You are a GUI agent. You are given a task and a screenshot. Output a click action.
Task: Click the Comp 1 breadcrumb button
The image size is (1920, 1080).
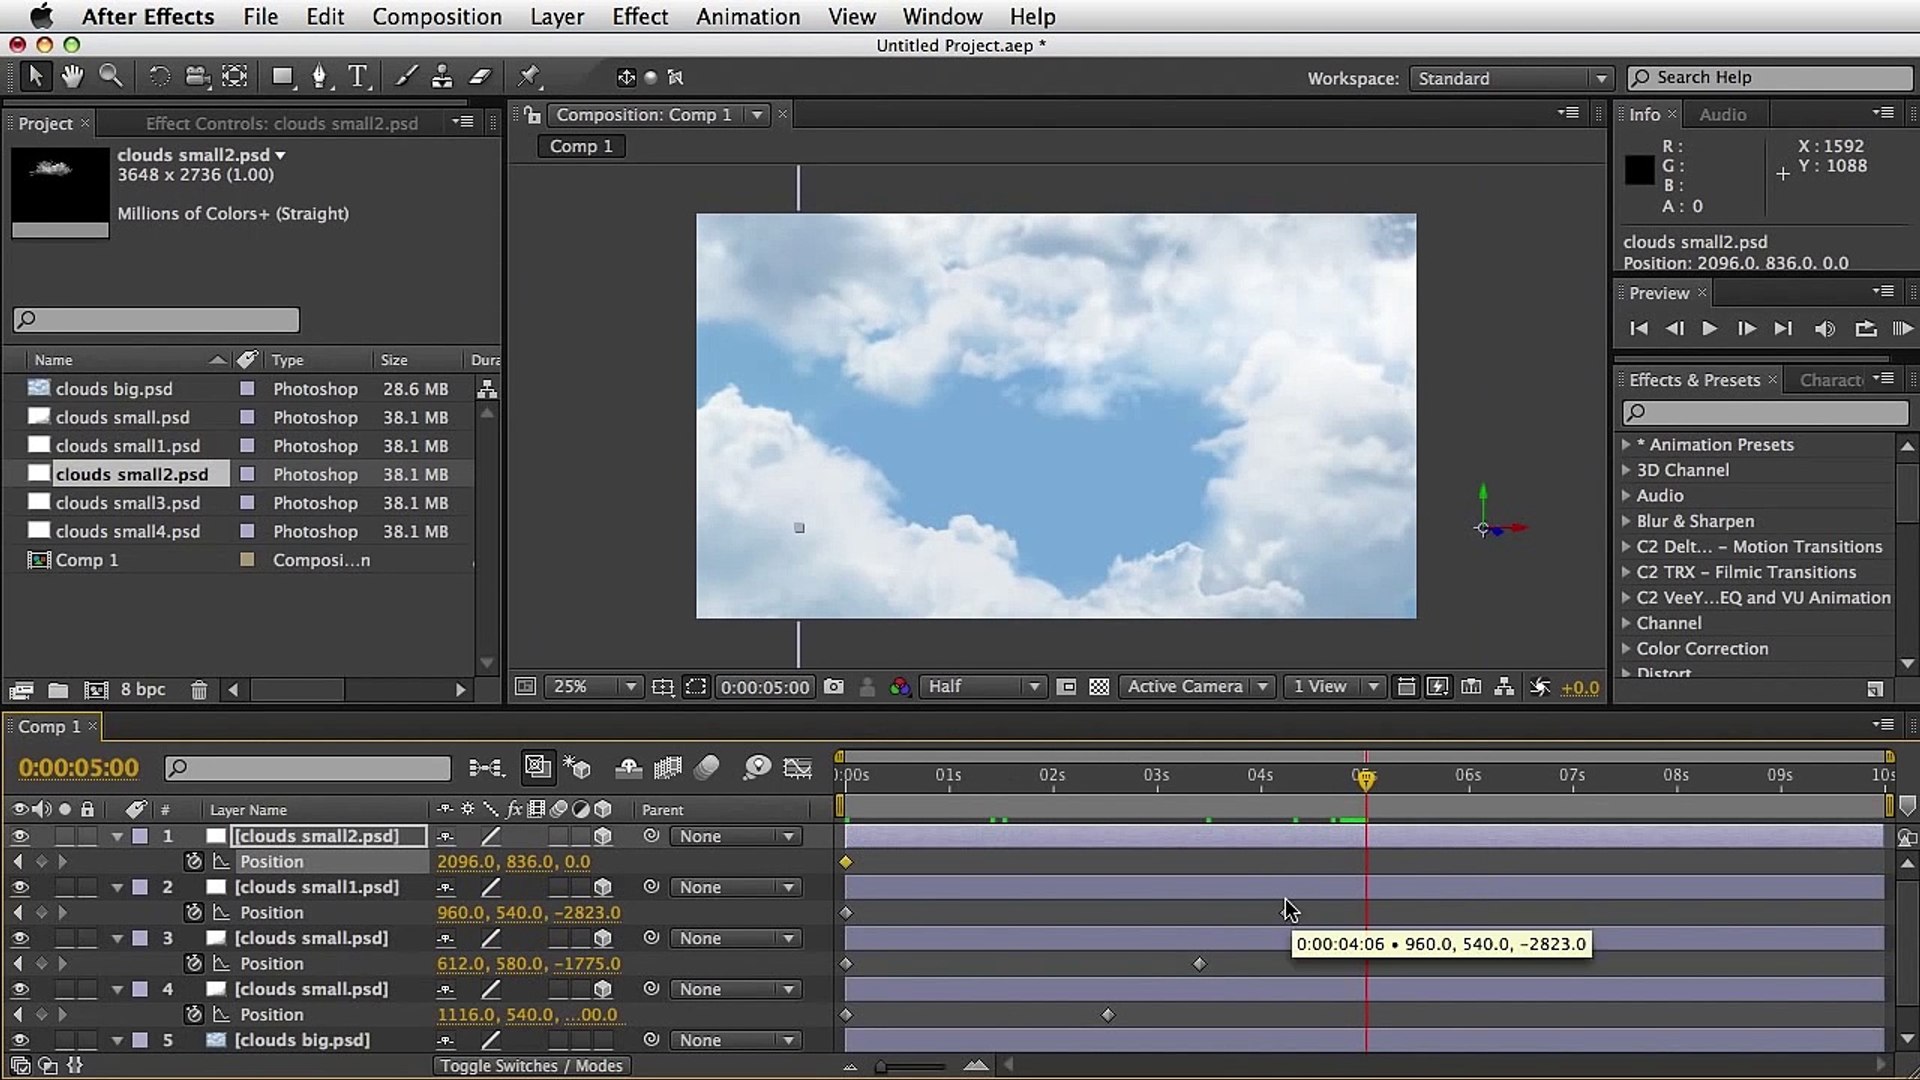[581, 146]
